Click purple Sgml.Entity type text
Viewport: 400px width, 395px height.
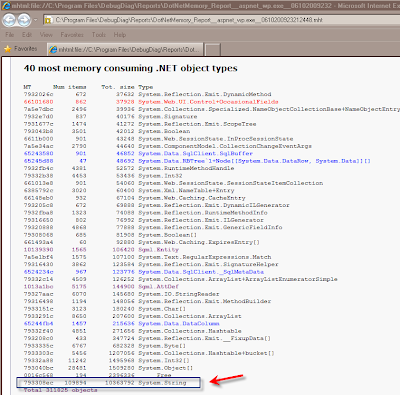[159, 249]
